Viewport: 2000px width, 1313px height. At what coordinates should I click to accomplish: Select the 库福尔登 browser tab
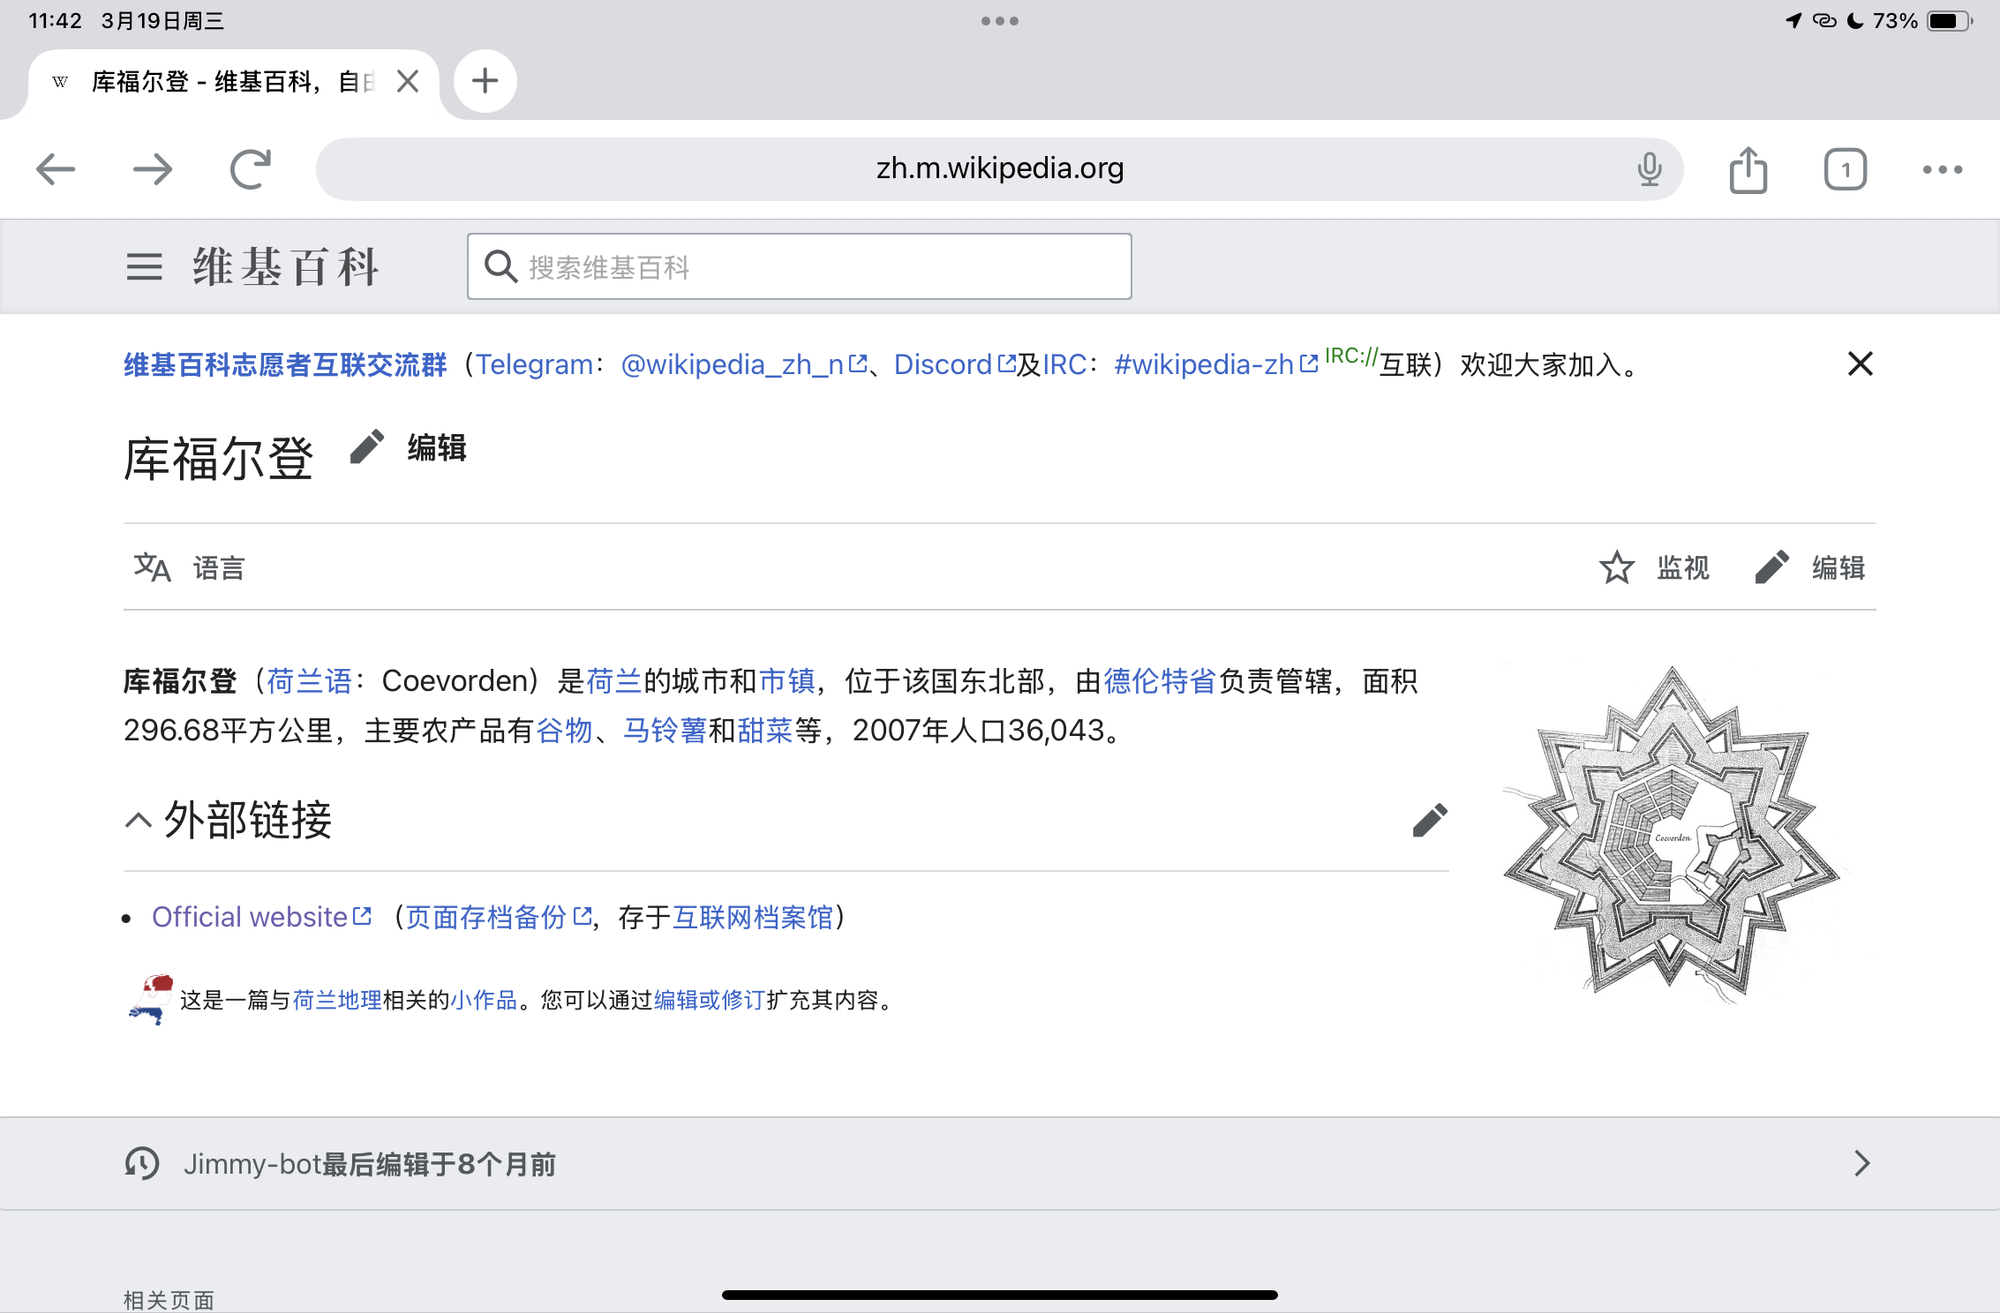pos(232,82)
